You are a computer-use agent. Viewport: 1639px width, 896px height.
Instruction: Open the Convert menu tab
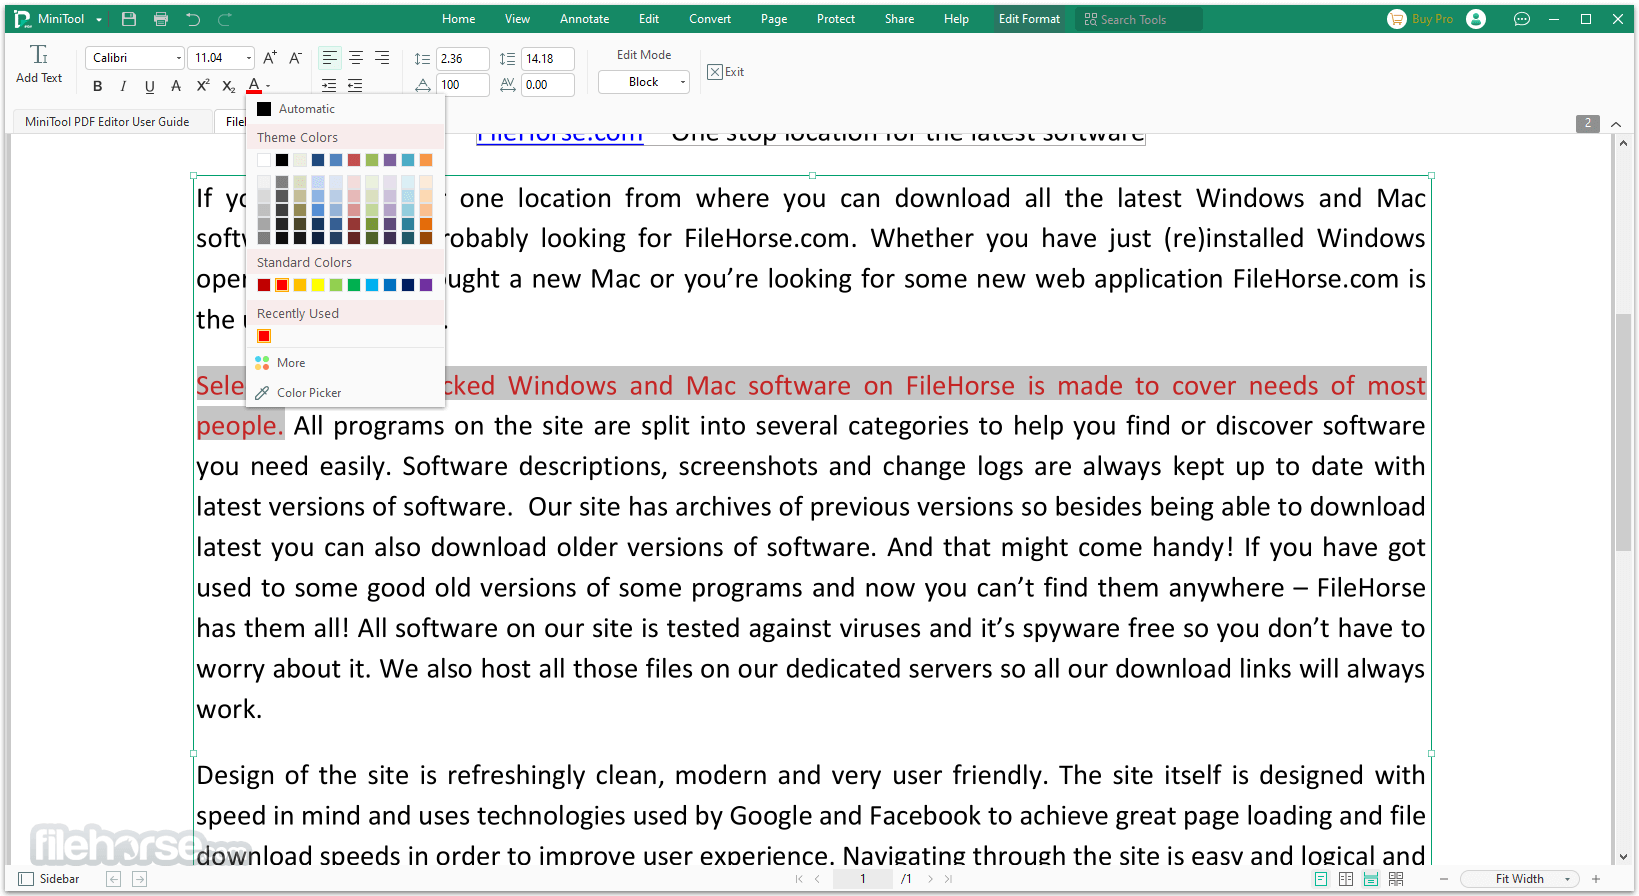[x=710, y=19]
